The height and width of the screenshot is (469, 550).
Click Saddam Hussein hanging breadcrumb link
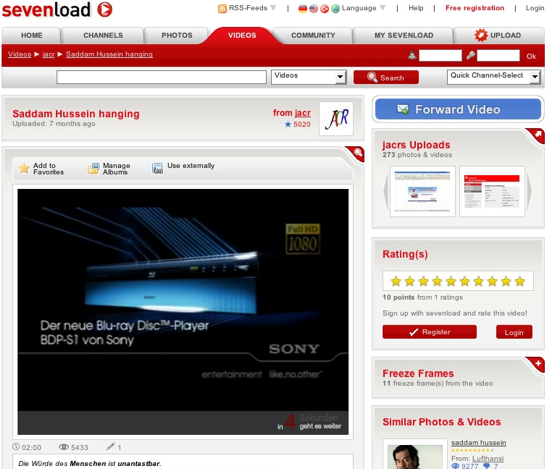pyautogui.click(x=109, y=54)
